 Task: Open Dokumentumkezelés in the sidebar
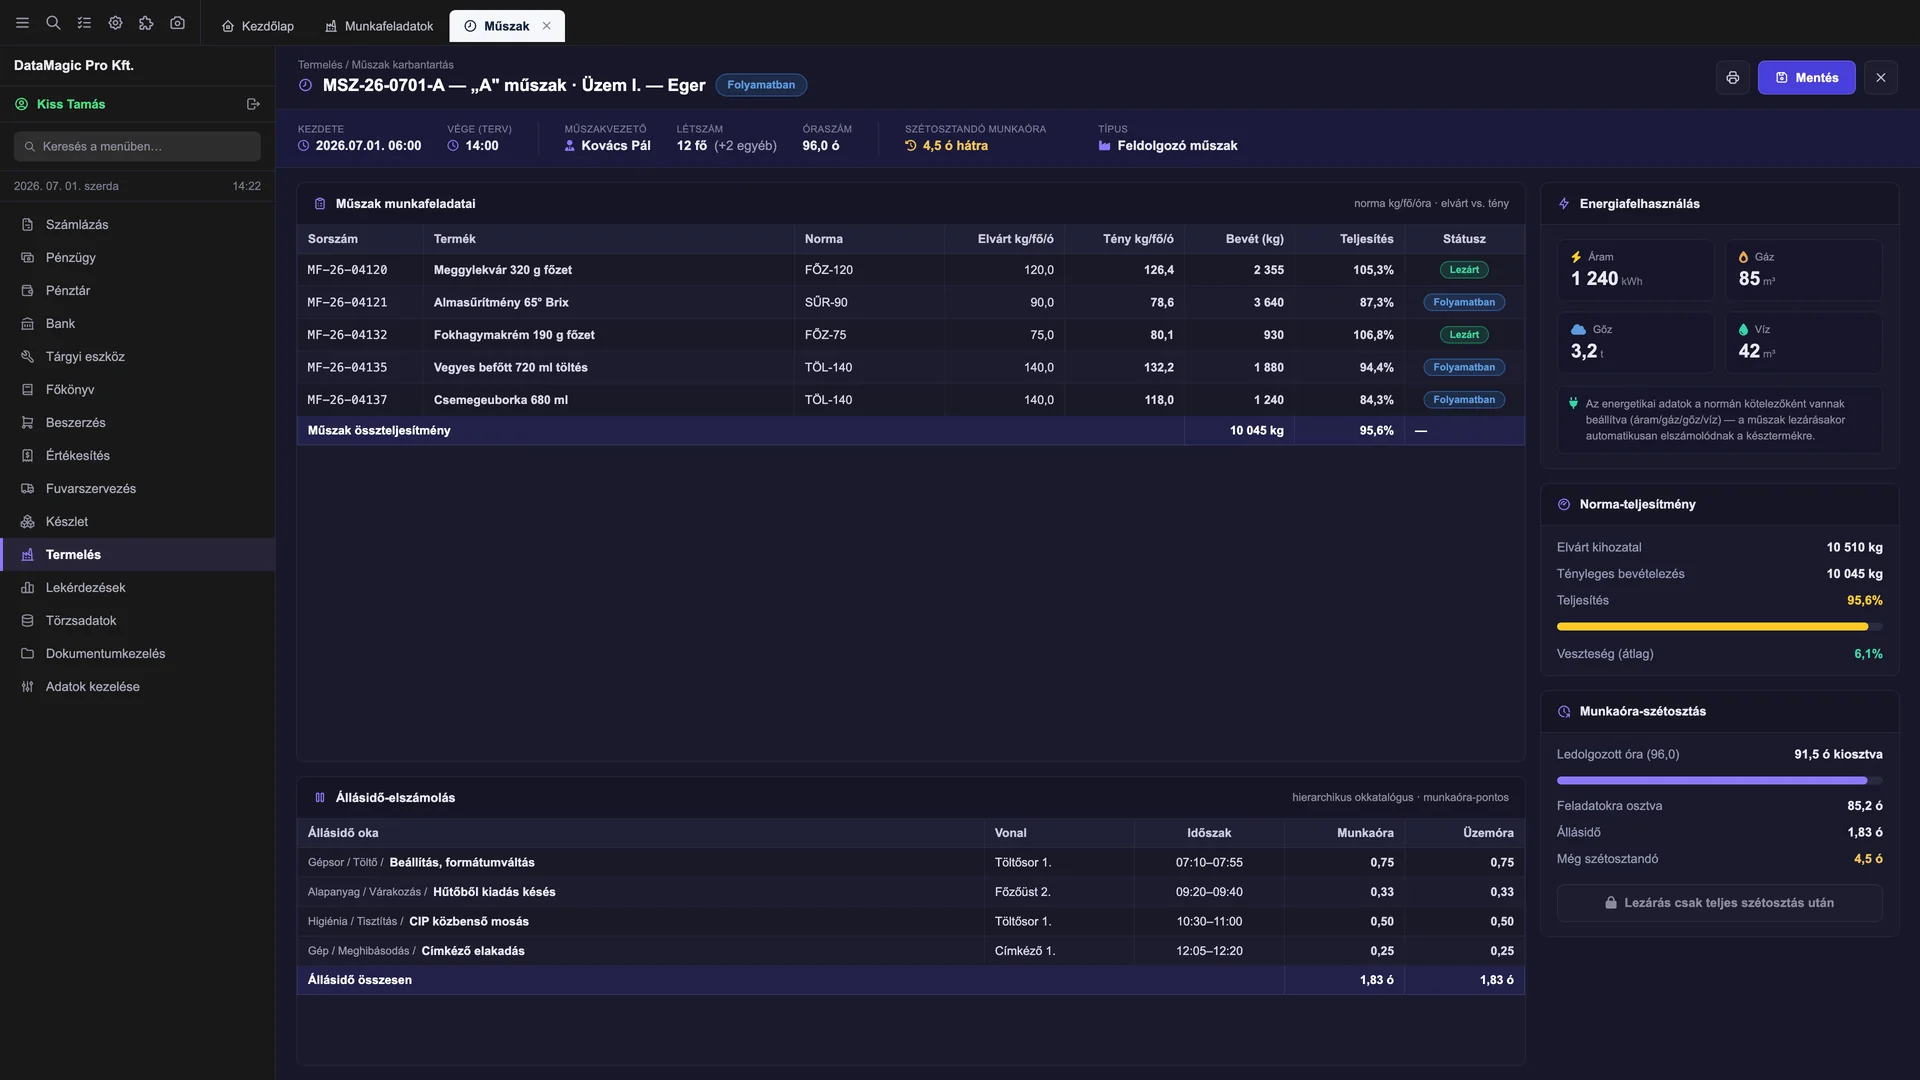tap(137, 654)
